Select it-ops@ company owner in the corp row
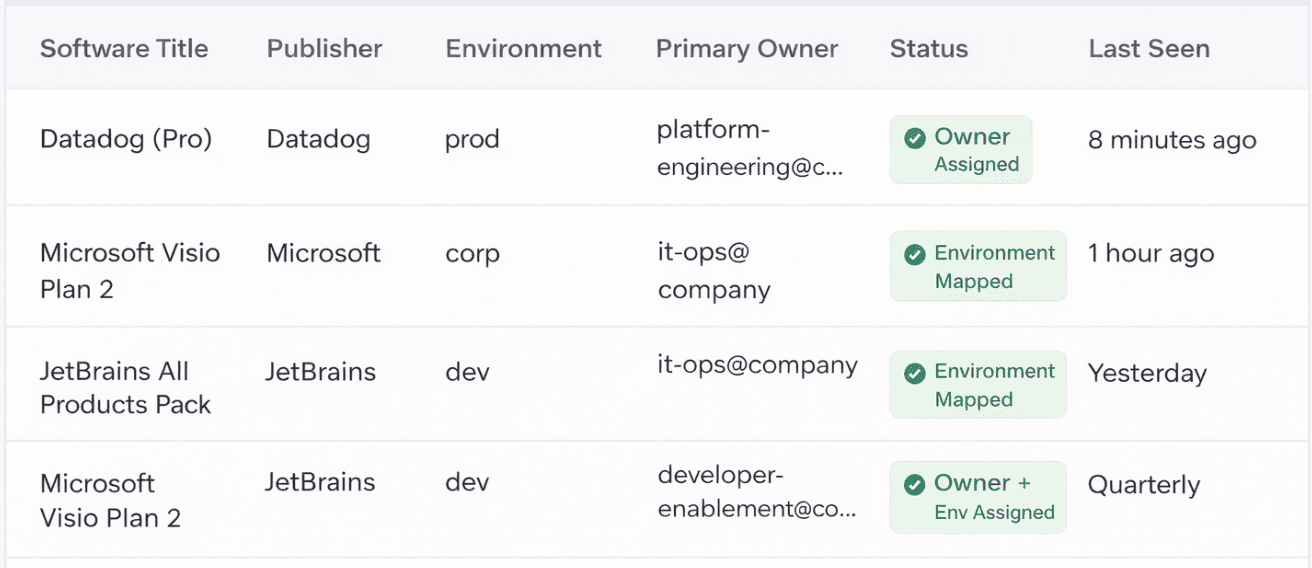Screen dimensions: 1312x568 click(714, 271)
